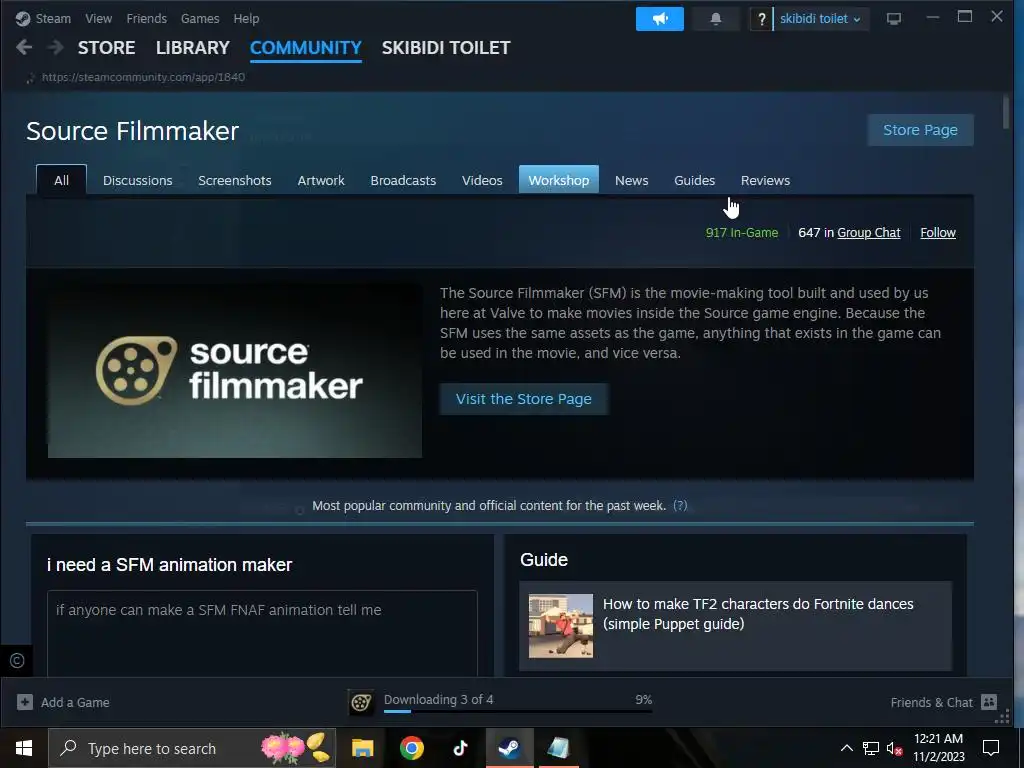
Task: Switch to the Broadcasts tab
Action: 403,180
